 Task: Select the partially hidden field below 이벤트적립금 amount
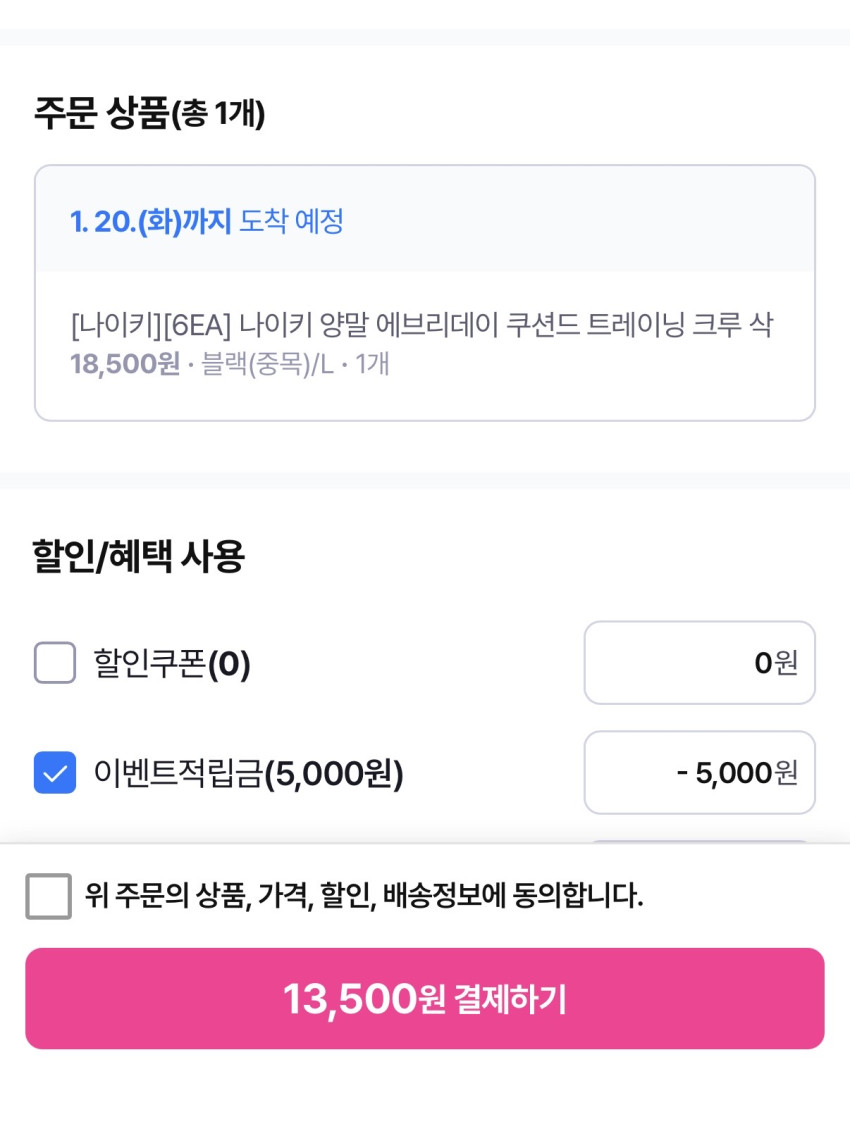click(699, 842)
